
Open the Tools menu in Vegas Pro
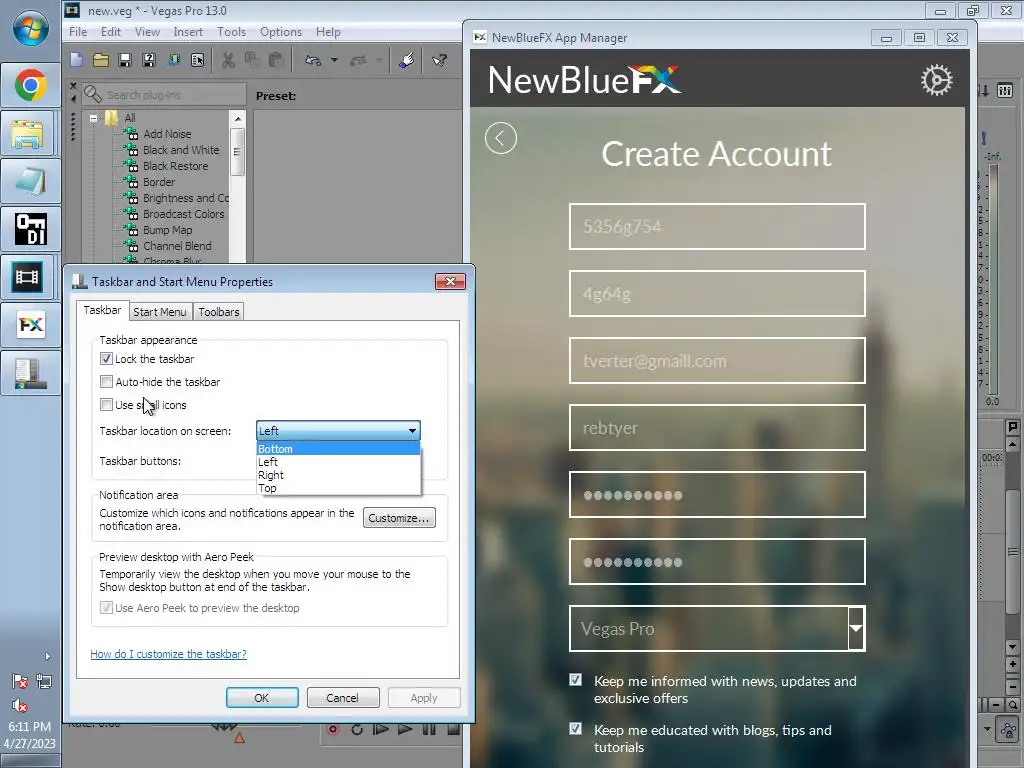[231, 32]
